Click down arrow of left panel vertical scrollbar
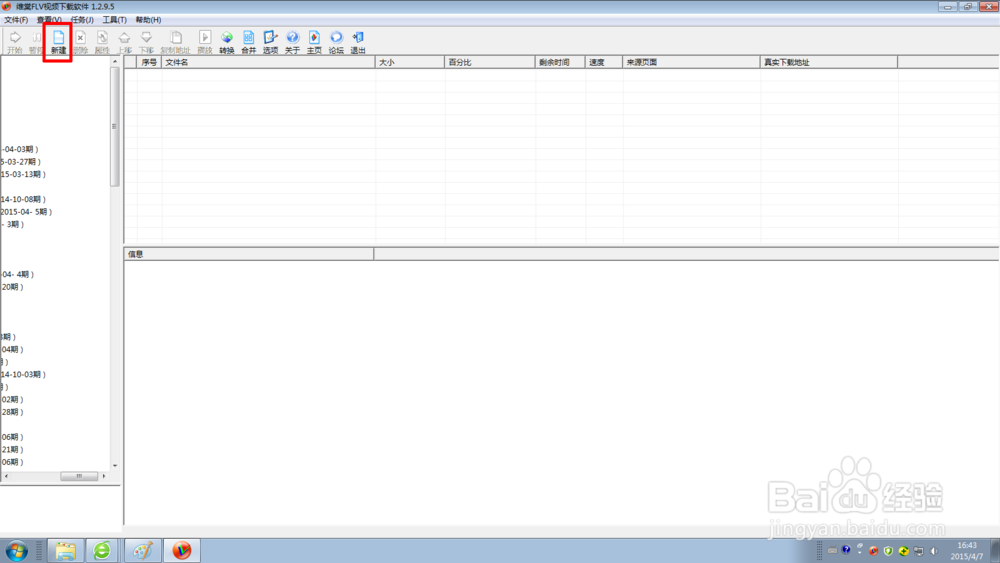 (x=115, y=465)
